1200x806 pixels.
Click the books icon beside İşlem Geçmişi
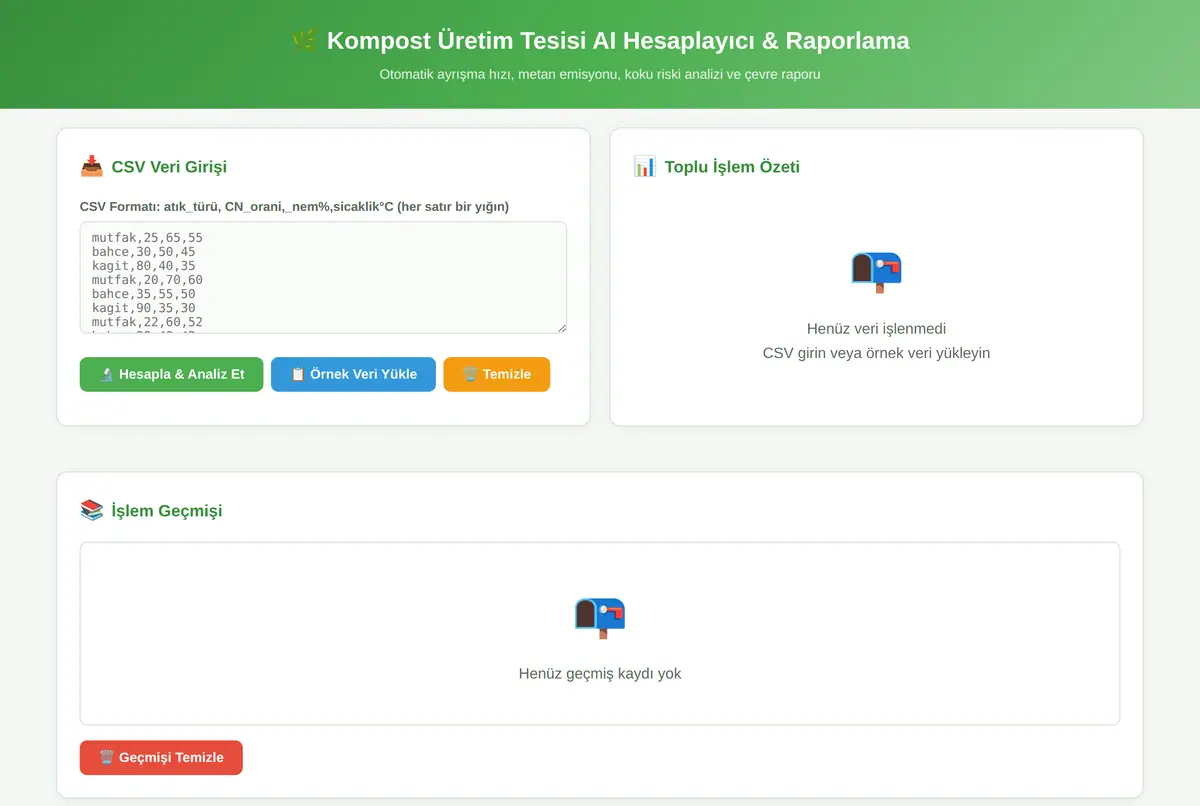coord(91,510)
